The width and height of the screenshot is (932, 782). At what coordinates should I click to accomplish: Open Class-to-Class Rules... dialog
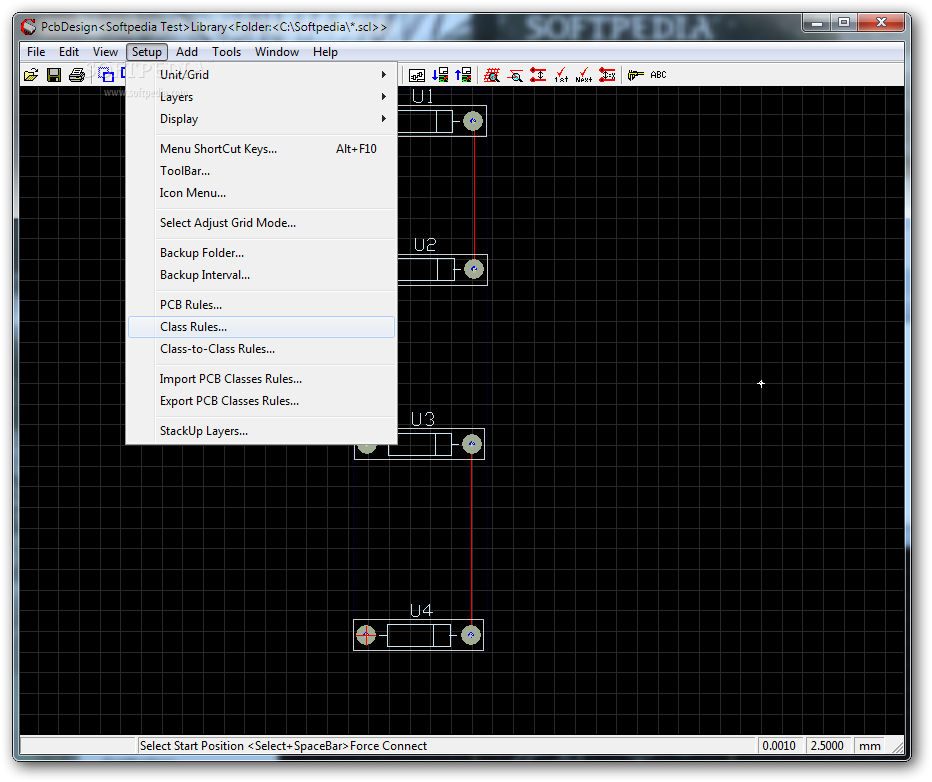(x=262, y=349)
